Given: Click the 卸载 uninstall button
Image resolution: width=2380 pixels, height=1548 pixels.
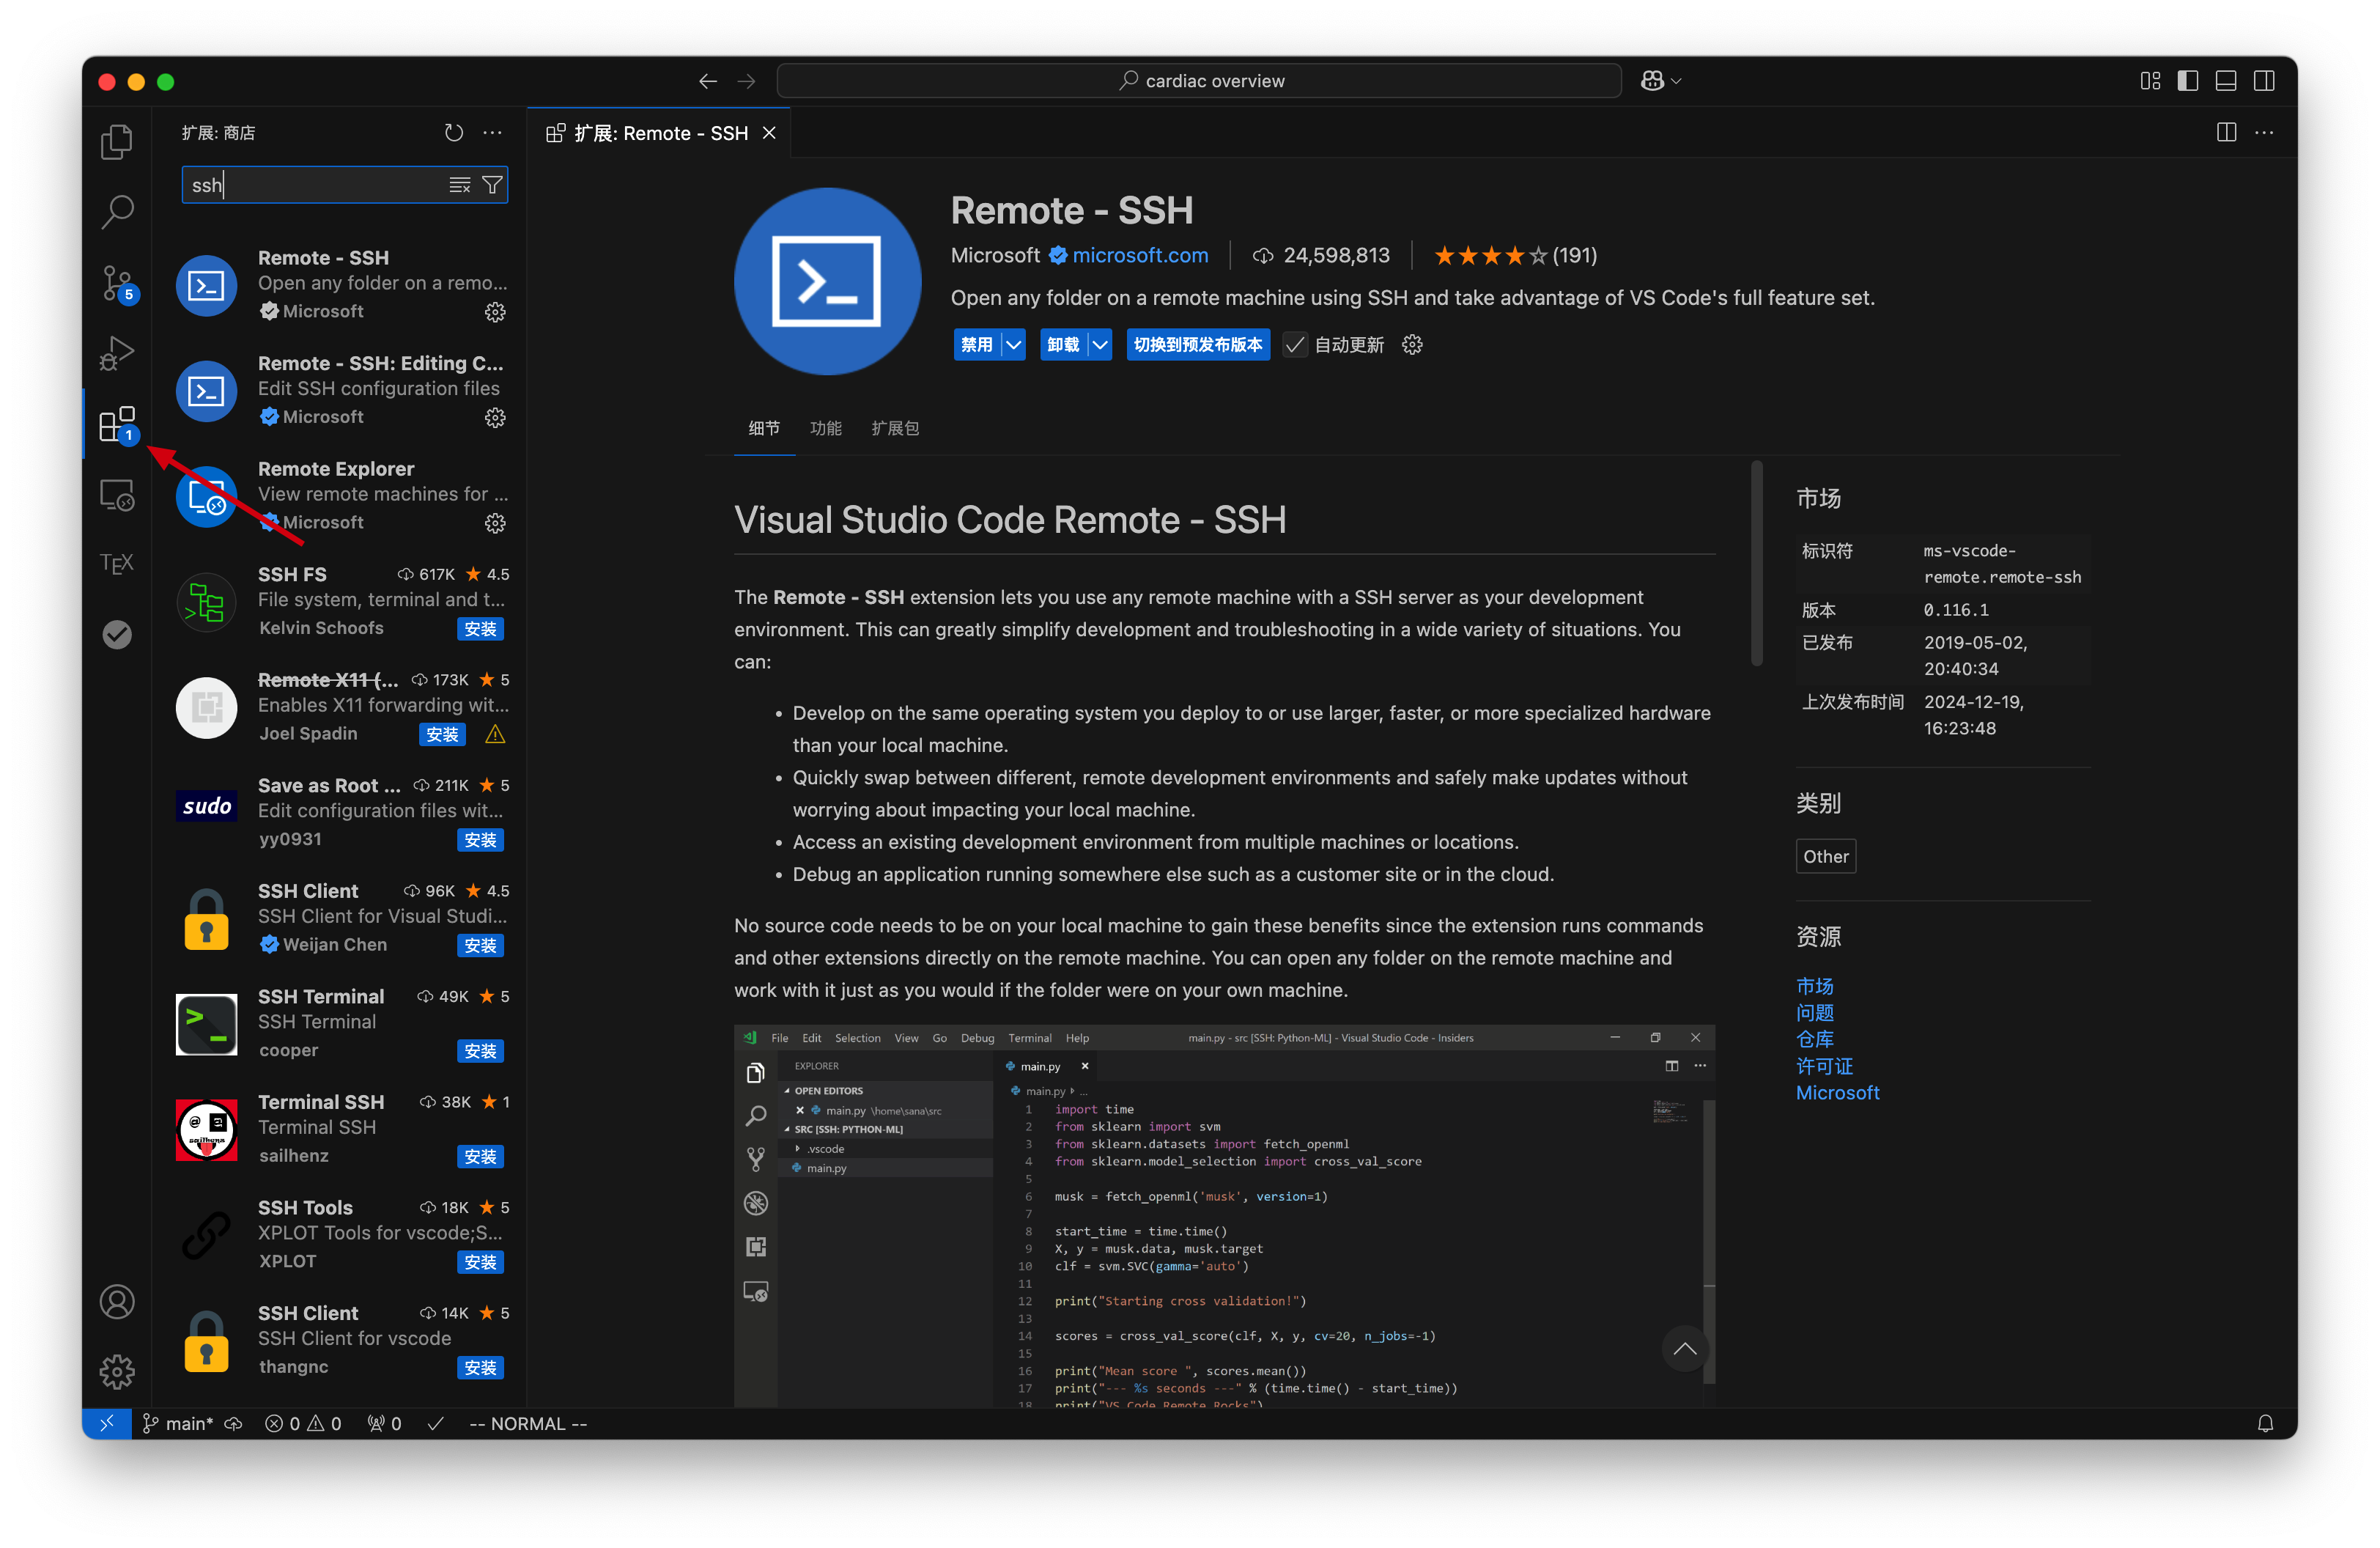Looking at the screenshot, I should 1063,345.
